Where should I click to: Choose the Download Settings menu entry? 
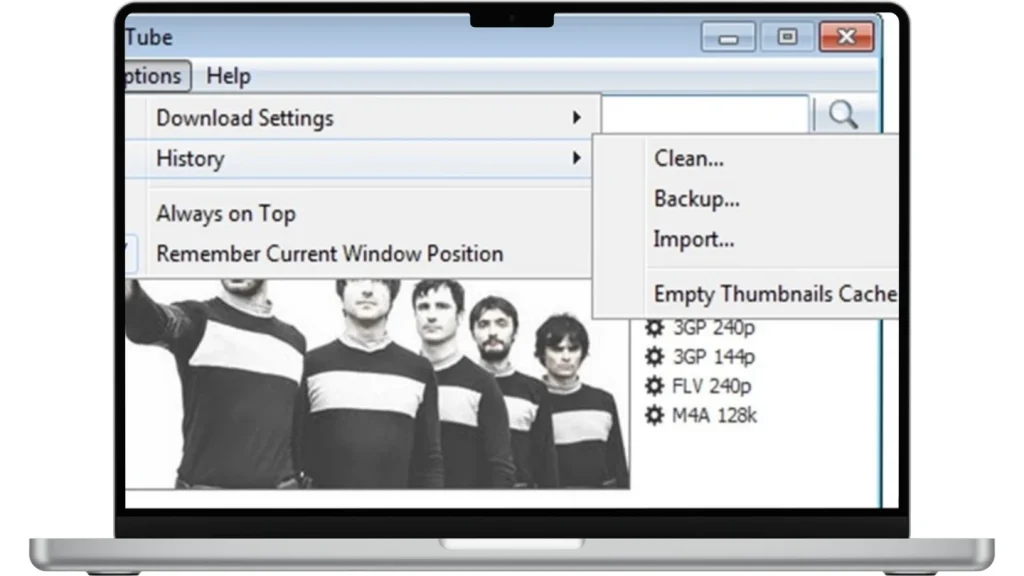click(245, 118)
